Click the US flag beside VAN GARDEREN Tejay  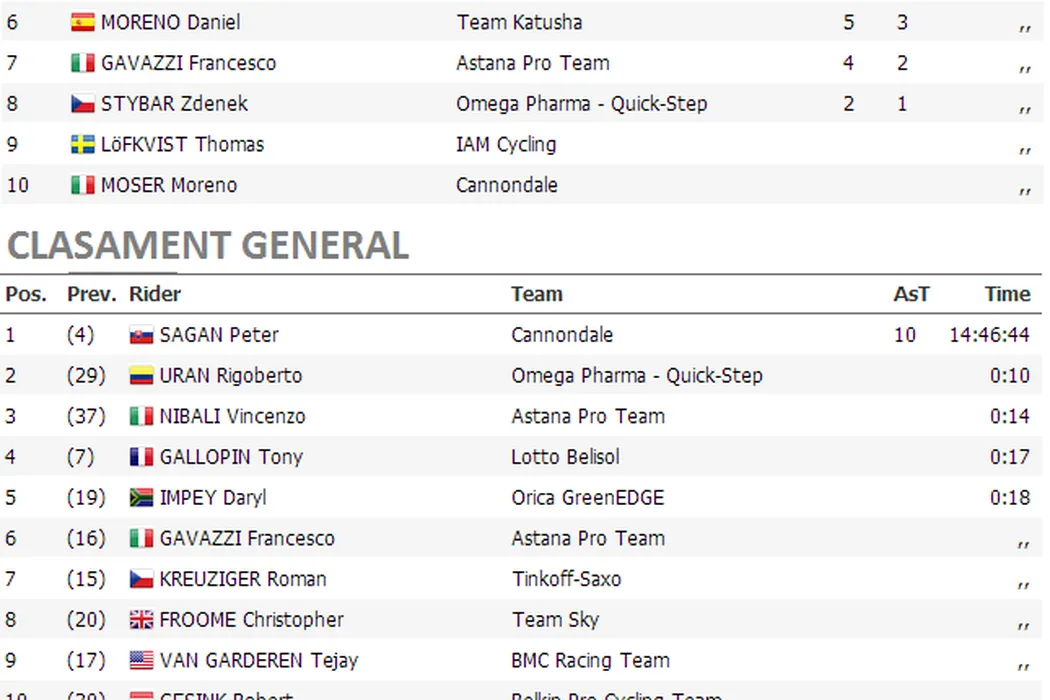(141, 661)
